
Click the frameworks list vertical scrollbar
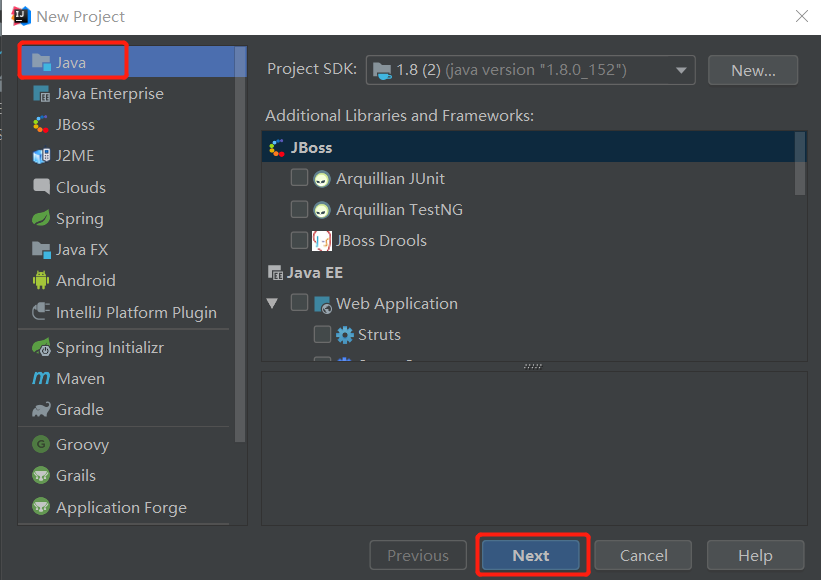click(799, 165)
